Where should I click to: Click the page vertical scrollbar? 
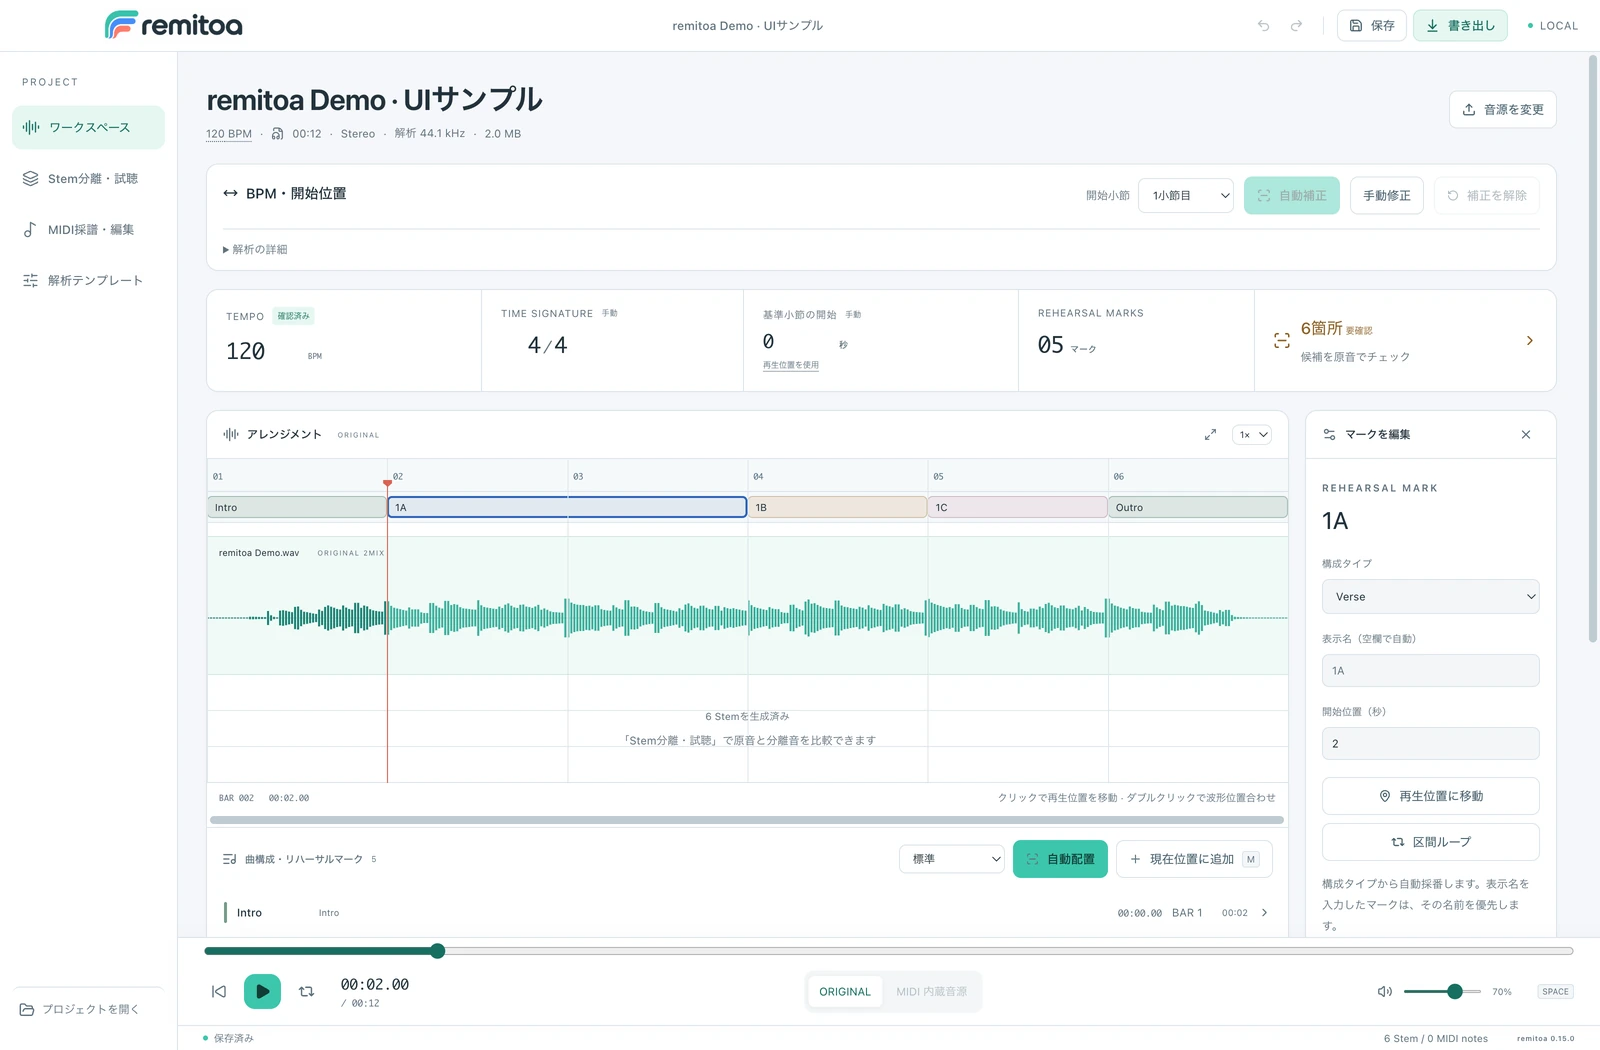pyautogui.click(x=1593, y=350)
